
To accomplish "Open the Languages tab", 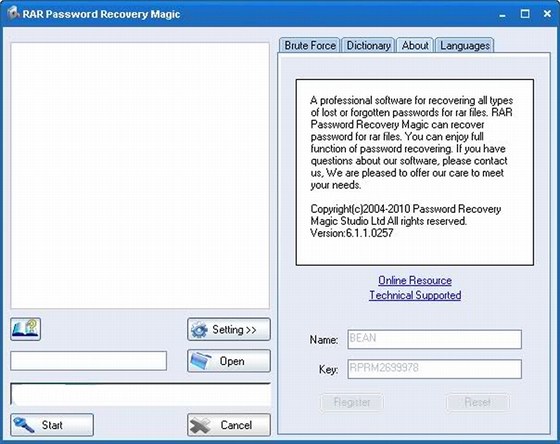I will tap(465, 45).
